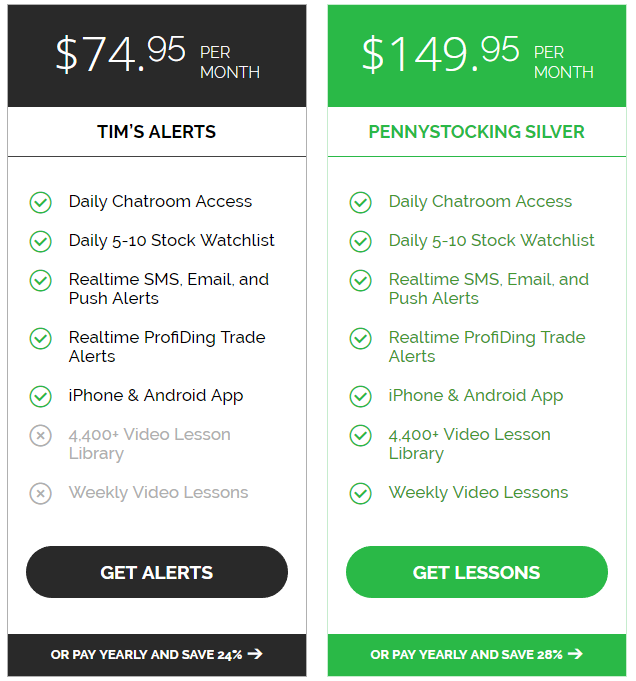Click Tim's Alerts Daily Chatroom Access checkmark

pos(40,202)
